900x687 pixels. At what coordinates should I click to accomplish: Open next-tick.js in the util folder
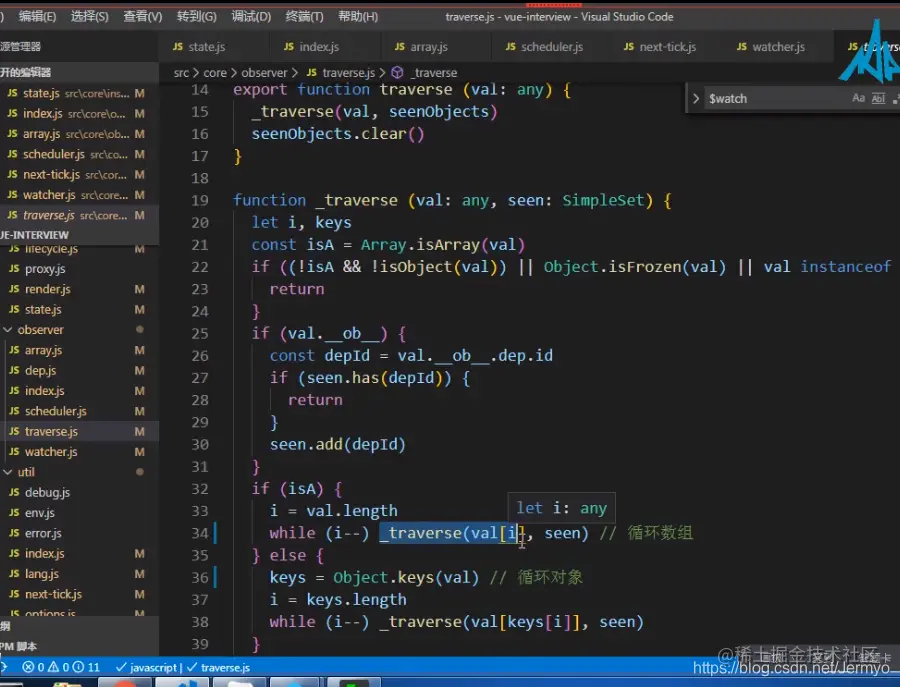79,595
